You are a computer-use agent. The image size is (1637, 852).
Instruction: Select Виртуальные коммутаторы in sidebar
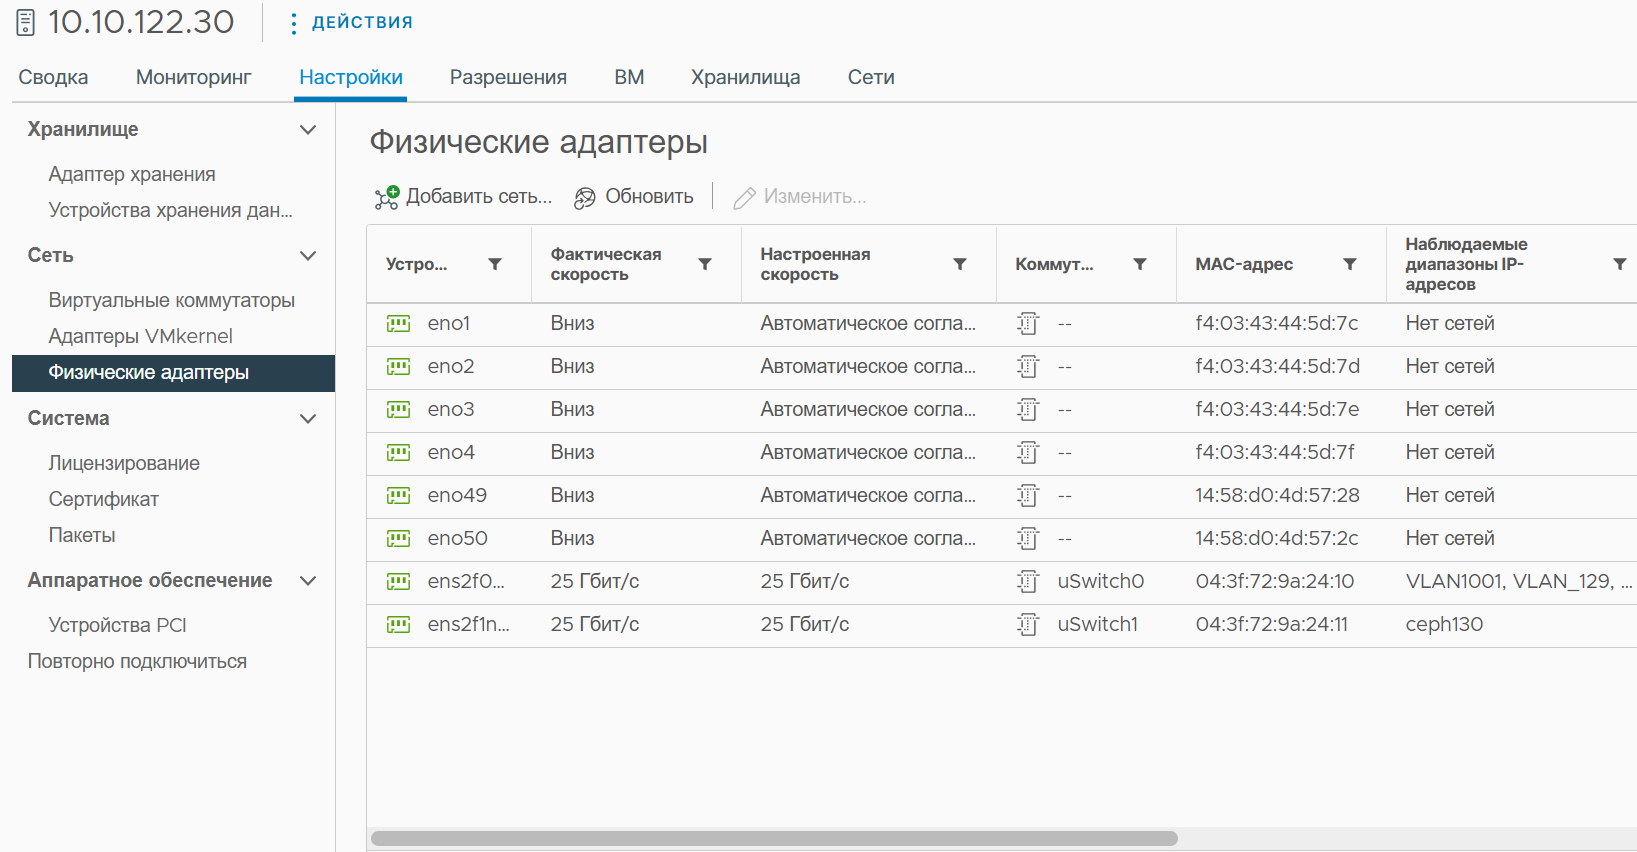click(172, 300)
